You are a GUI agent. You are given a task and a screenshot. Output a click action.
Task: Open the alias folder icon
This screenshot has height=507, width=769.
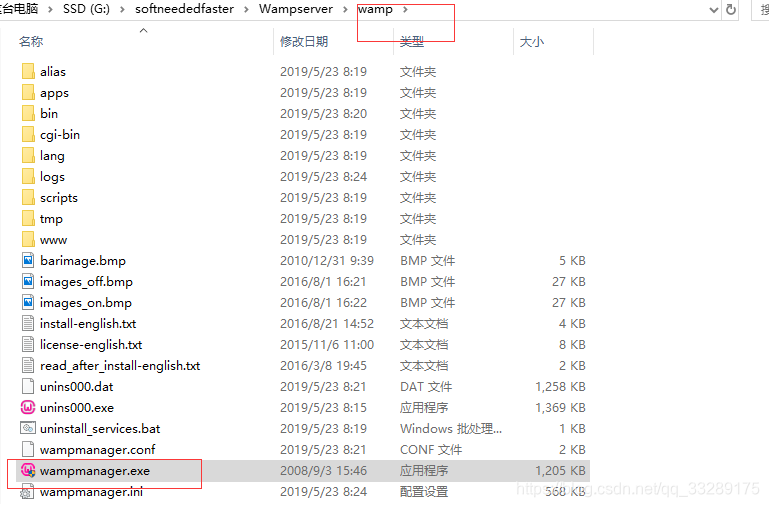tap(28, 71)
